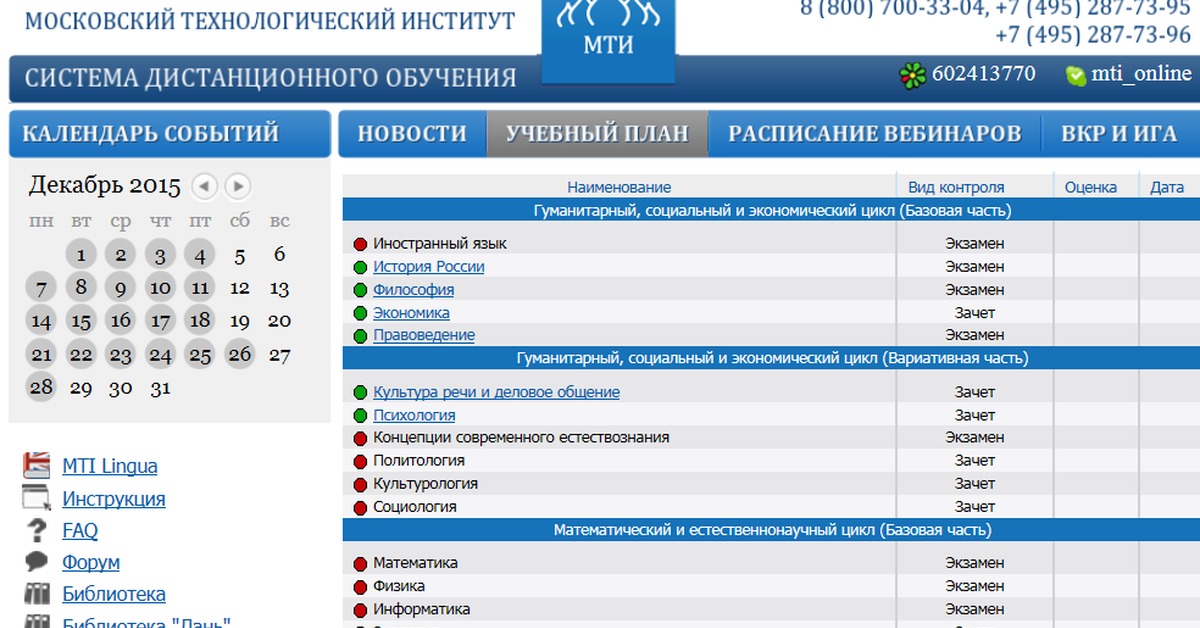1200x628 pixels.
Task: Click December 31 in calendar
Action: 160,388
